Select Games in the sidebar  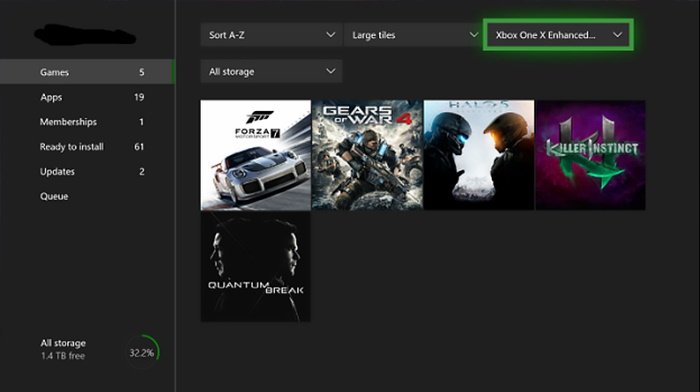tap(87, 72)
